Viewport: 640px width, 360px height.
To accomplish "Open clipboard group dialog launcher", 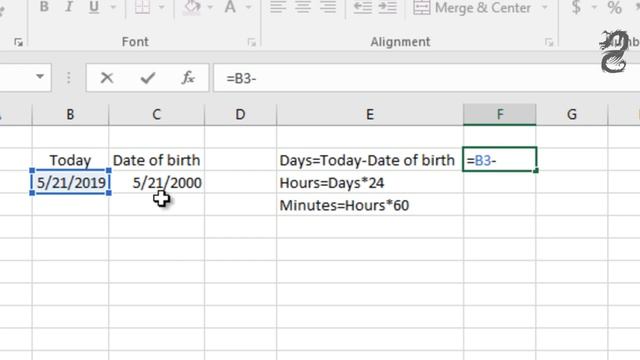I will (x=18, y=42).
